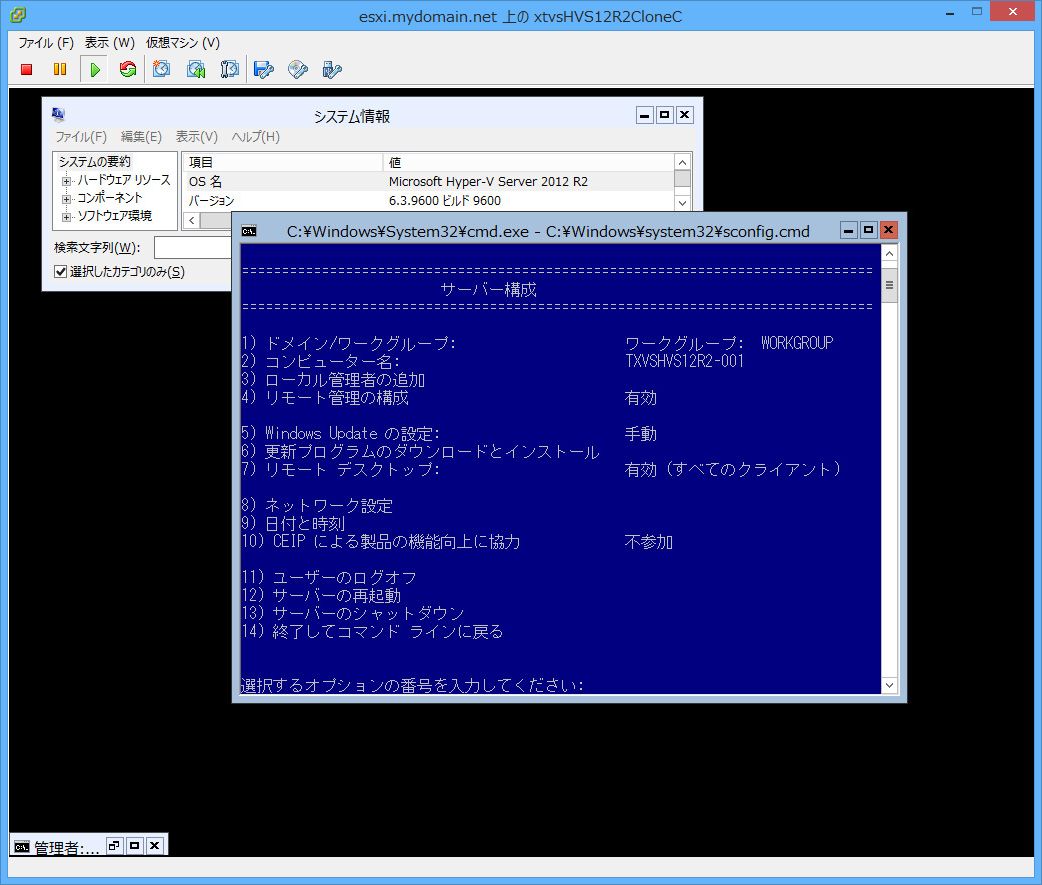Image resolution: width=1042 pixels, height=885 pixels.
Task: Open 編集(E) menu in System Information window
Action: (x=141, y=137)
